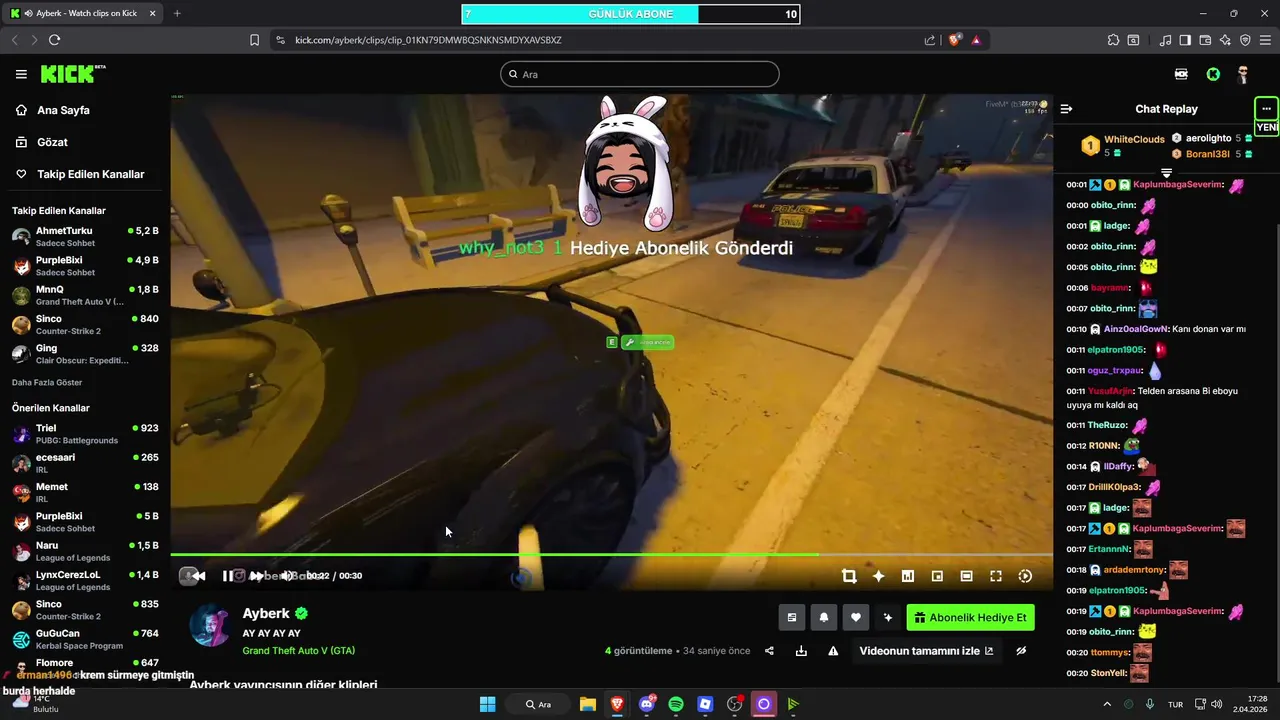This screenshot has height=720, width=1280.
Task: Open the Windows Start menu
Action: coord(487,704)
